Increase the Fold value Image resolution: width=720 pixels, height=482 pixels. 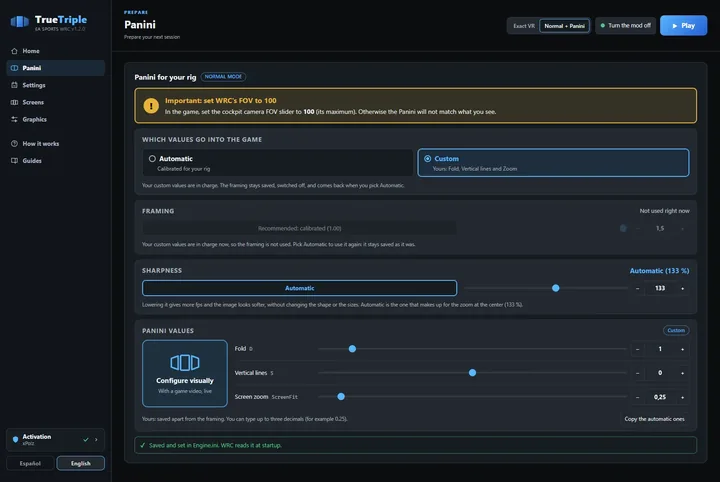pos(682,349)
